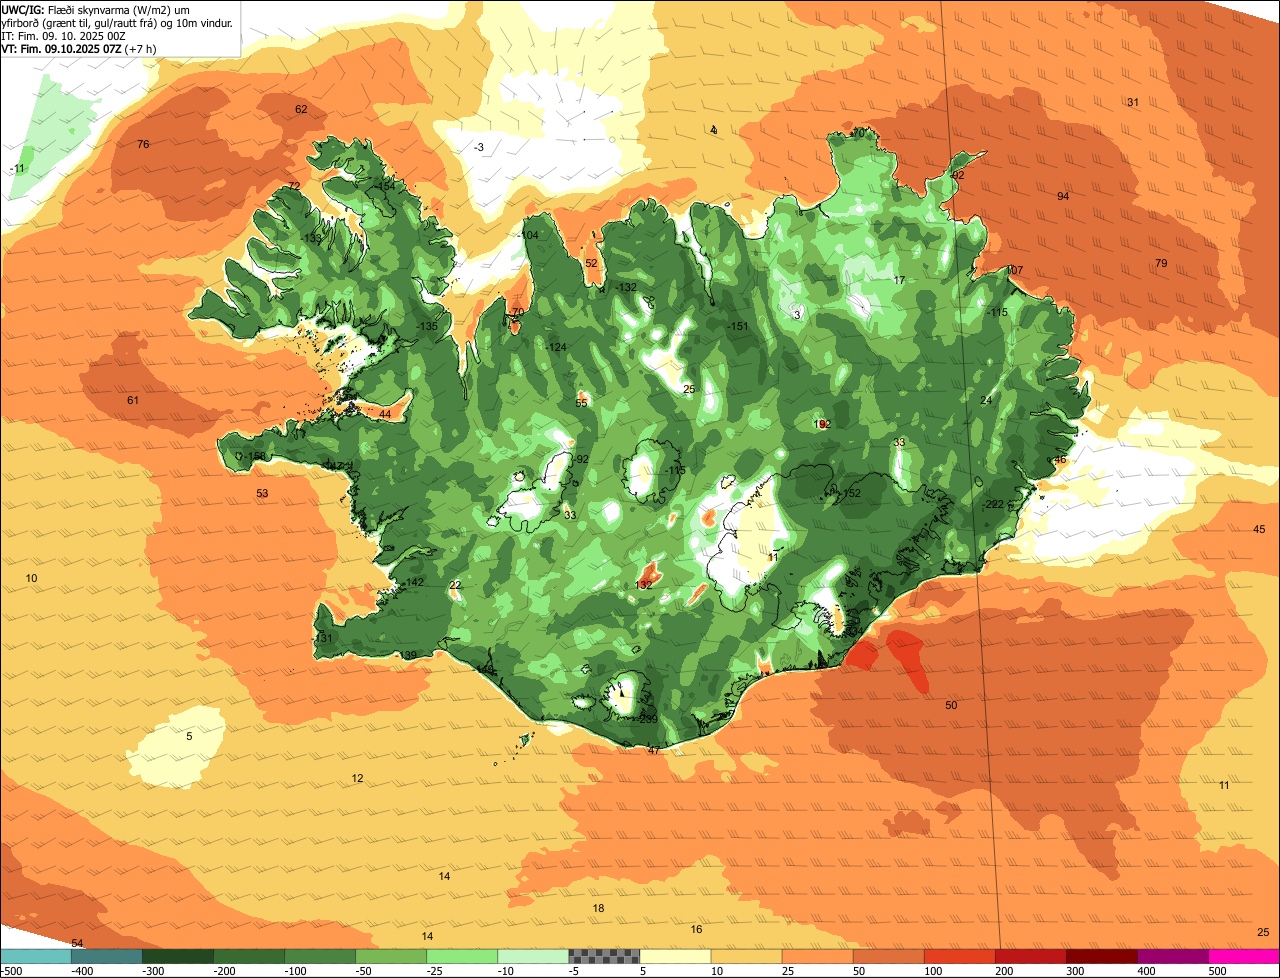
Task: Click the value -3 north of Iceland
Action: coord(478,147)
